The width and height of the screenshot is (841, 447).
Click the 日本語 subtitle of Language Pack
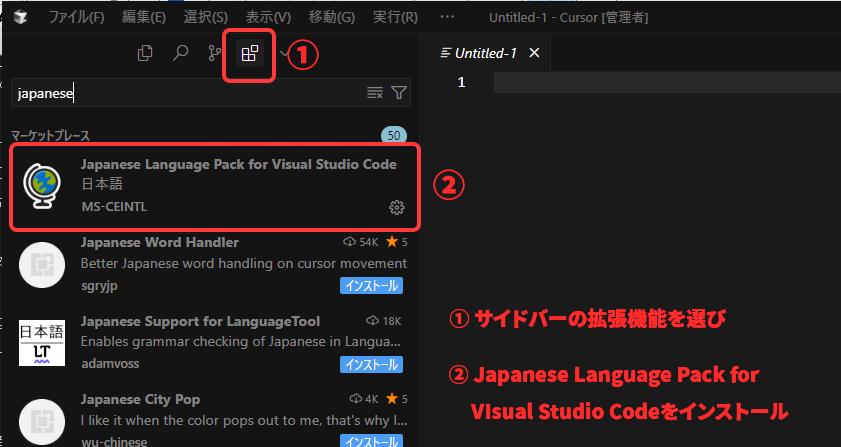point(102,184)
